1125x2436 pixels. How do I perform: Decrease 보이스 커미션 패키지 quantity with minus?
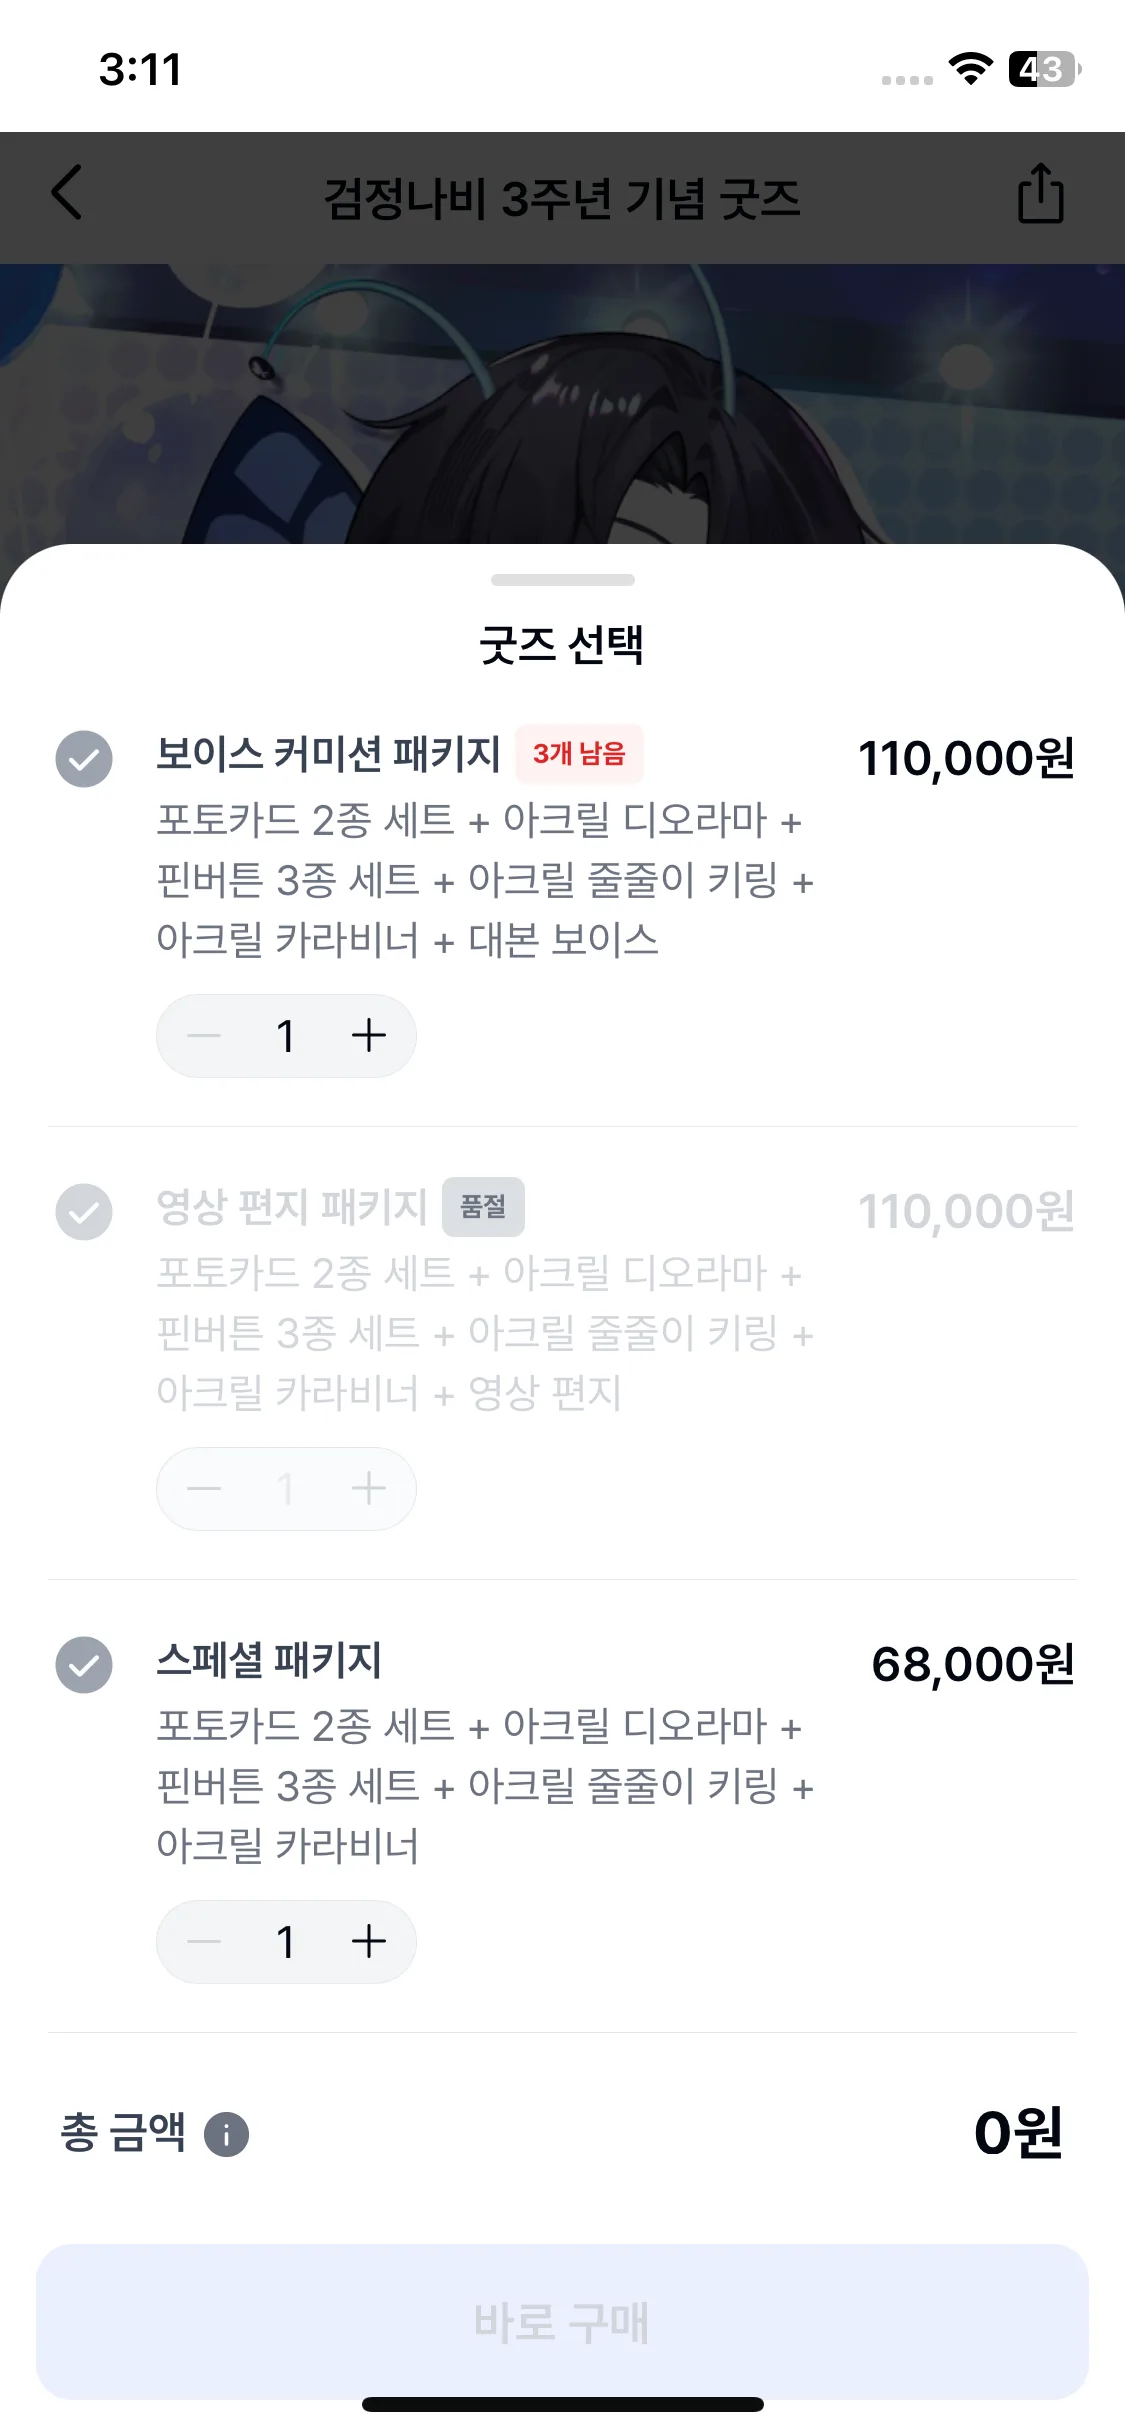[x=204, y=1035]
